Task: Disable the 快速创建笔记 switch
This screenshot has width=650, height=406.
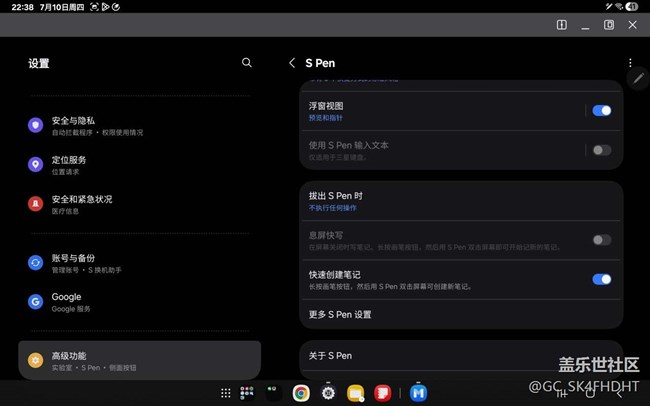Action: click(x=601, y=280)
